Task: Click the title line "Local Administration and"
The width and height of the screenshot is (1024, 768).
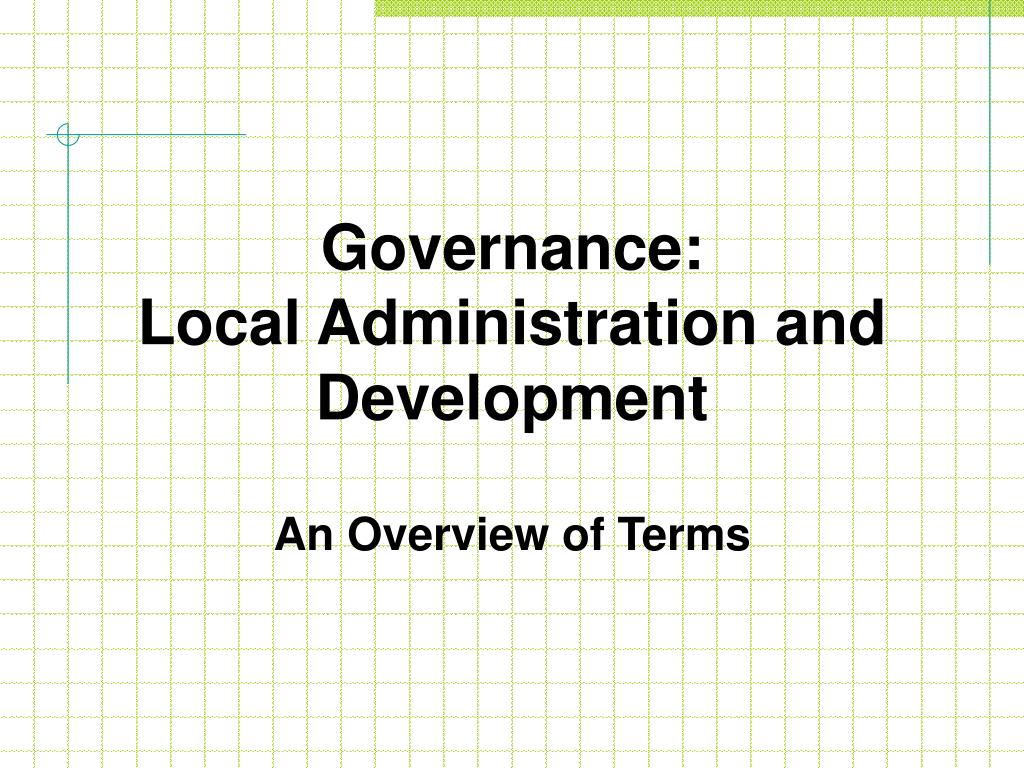Action: click(512, 323)
